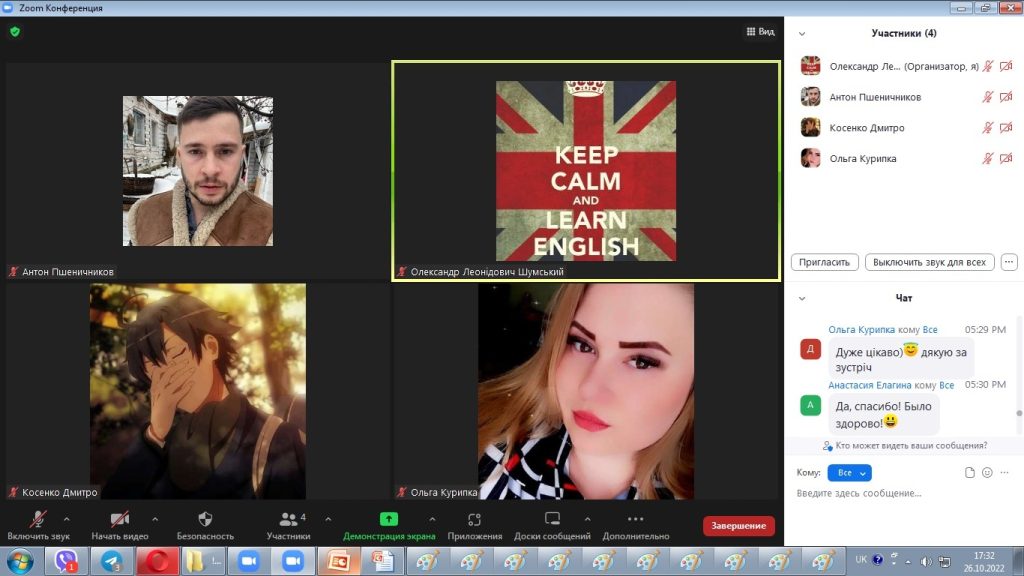The image size is (1024, 576).
Task: Open the Дополнительно more options
Action: point(635,526)
